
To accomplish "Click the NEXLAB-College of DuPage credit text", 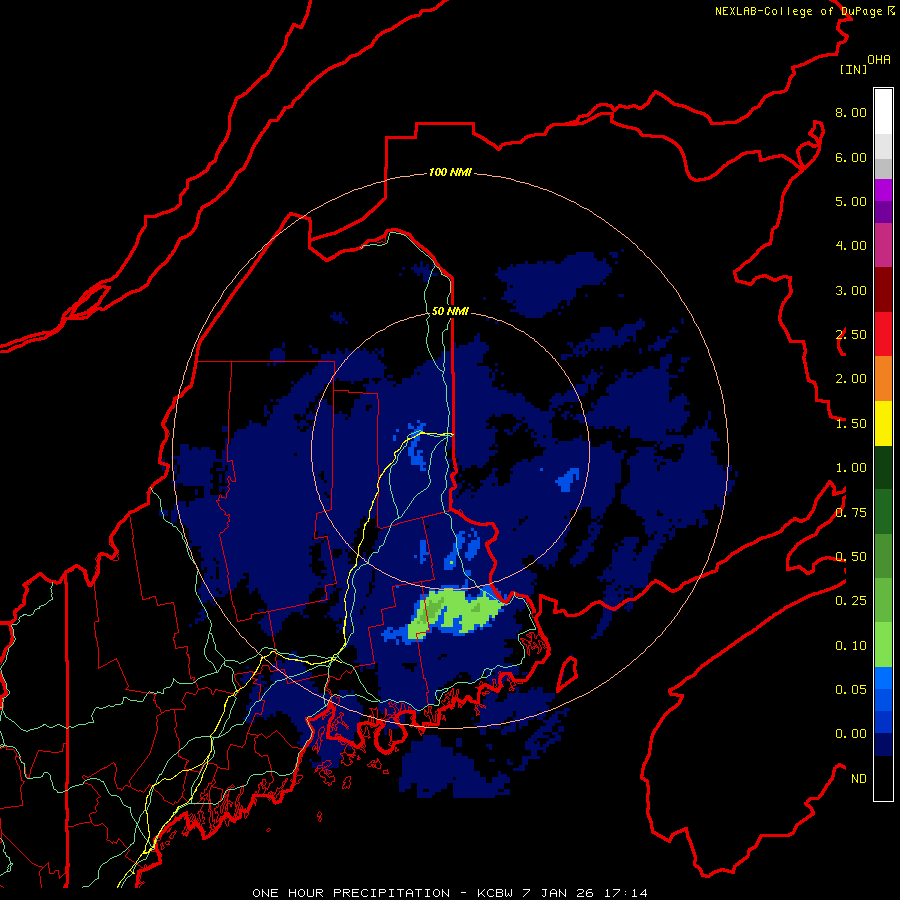I will pos(804,11).
